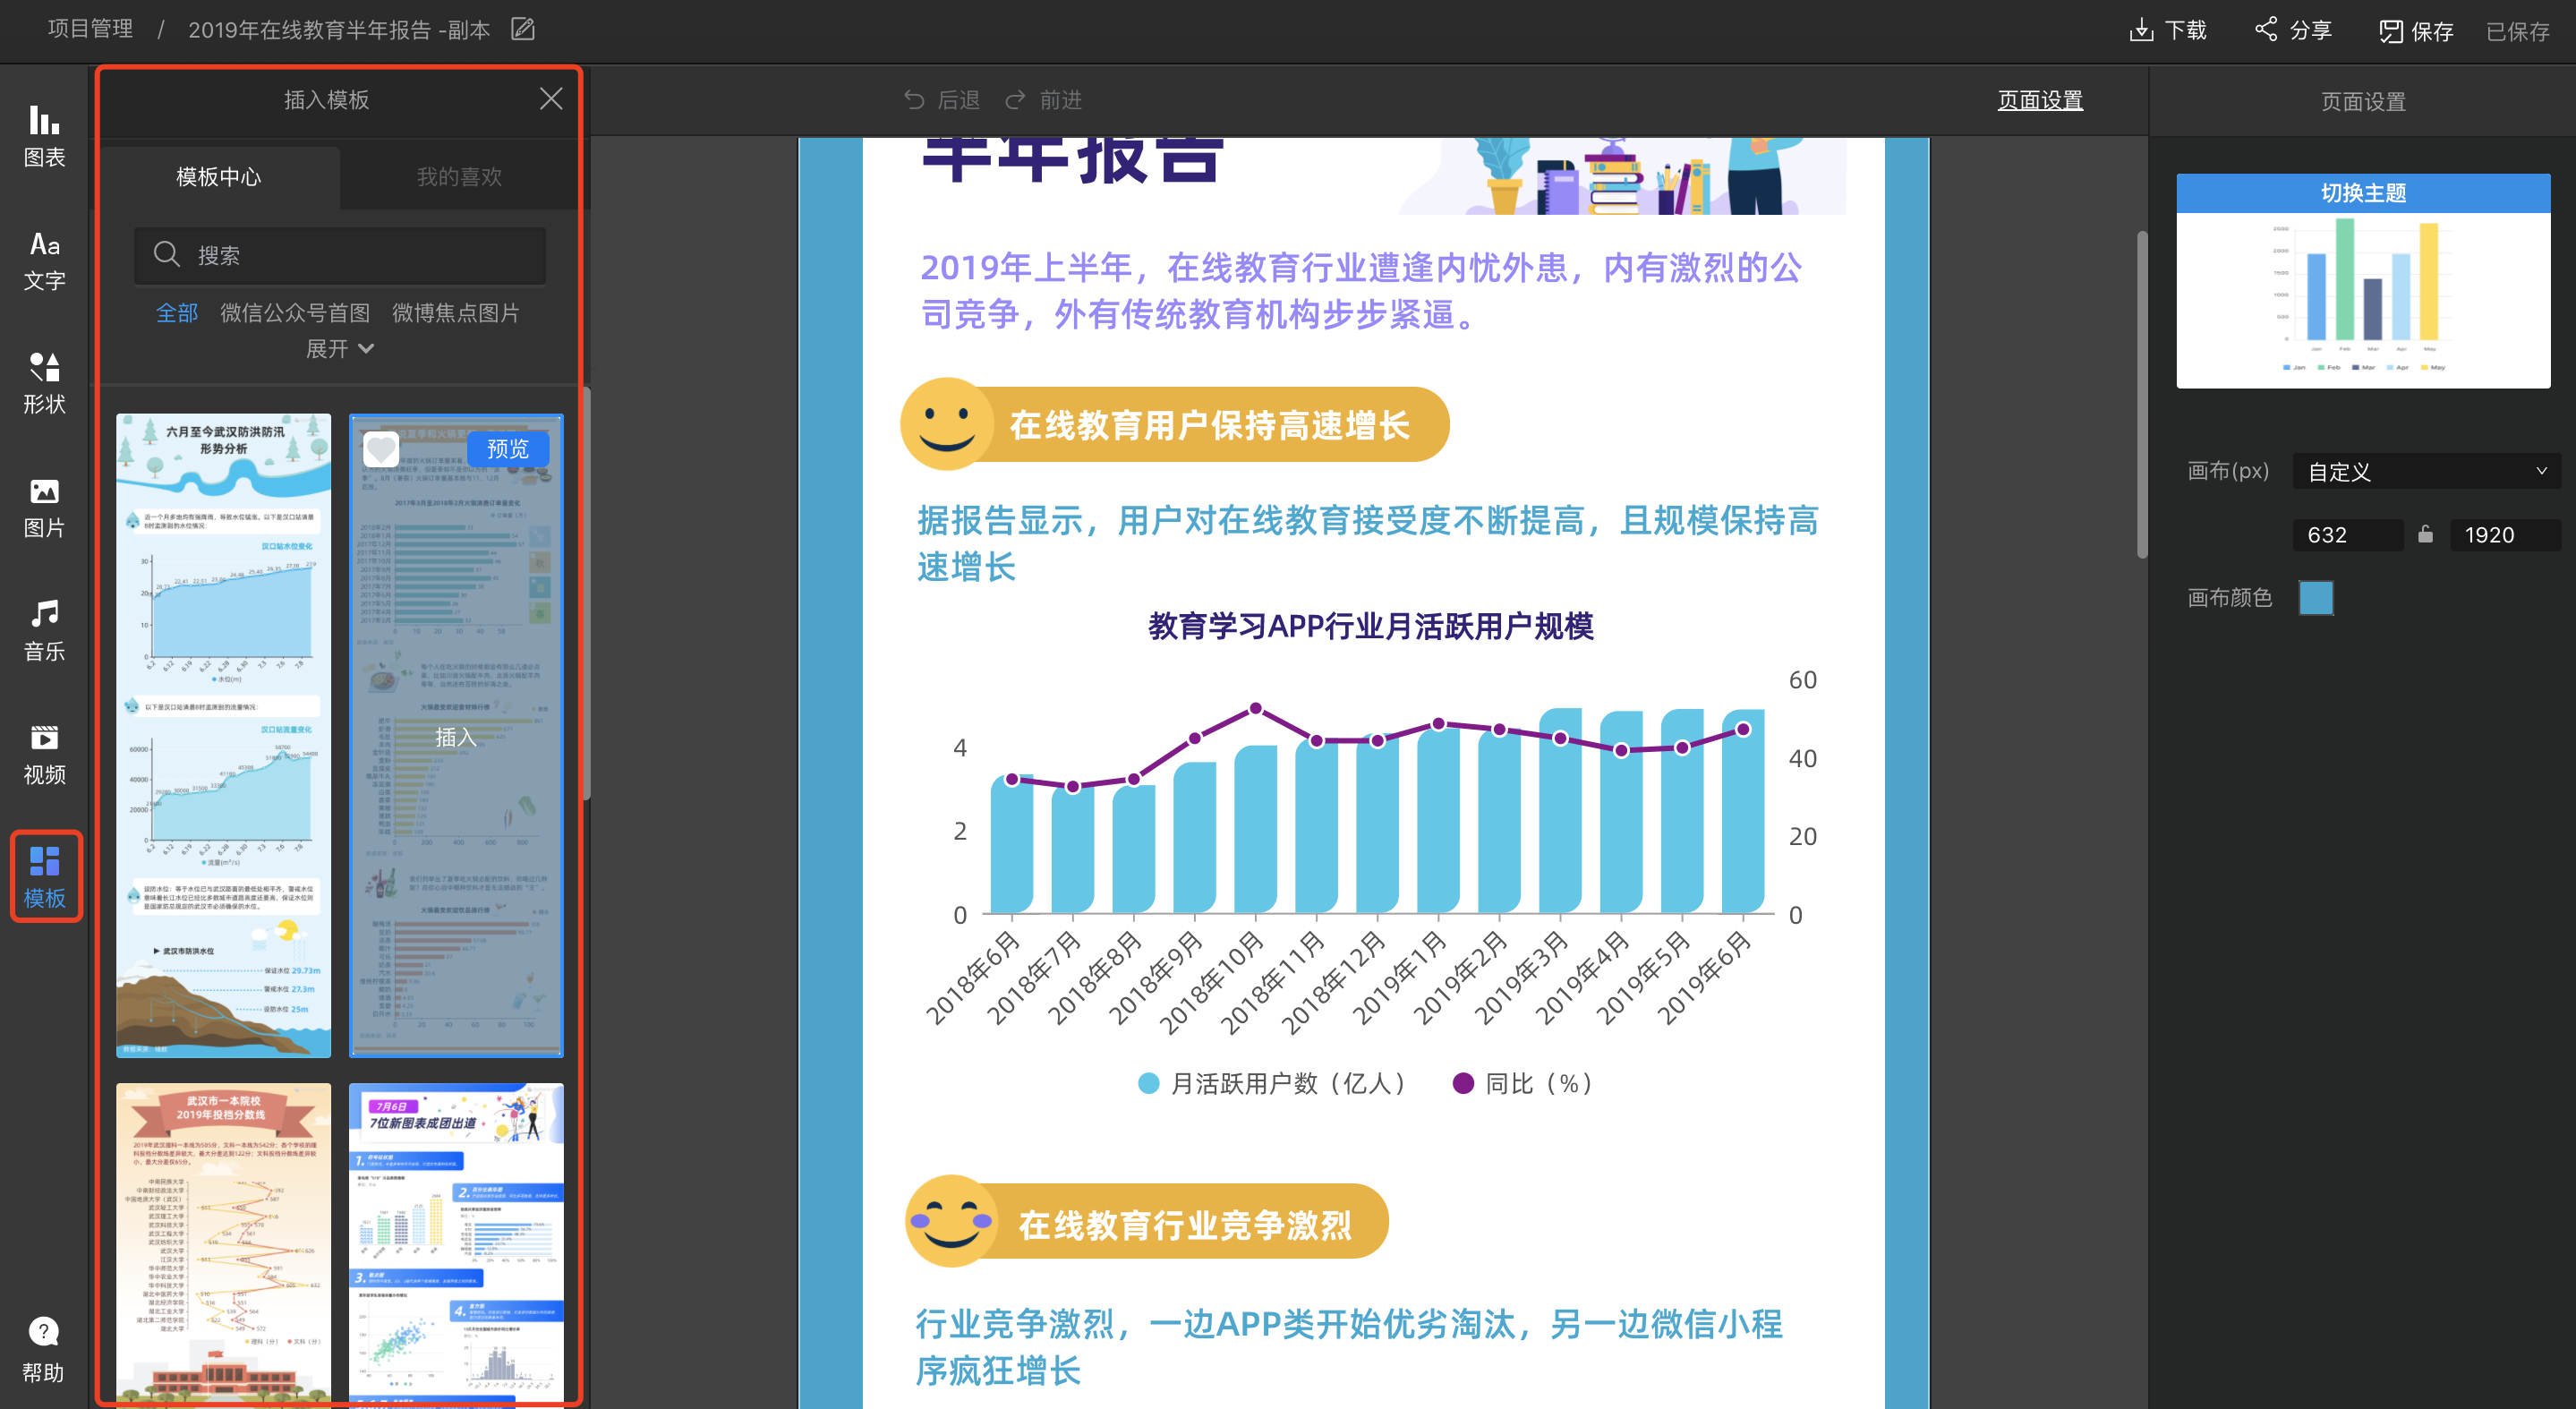
Task: Click the 分享 share button
Action: 2293,30
